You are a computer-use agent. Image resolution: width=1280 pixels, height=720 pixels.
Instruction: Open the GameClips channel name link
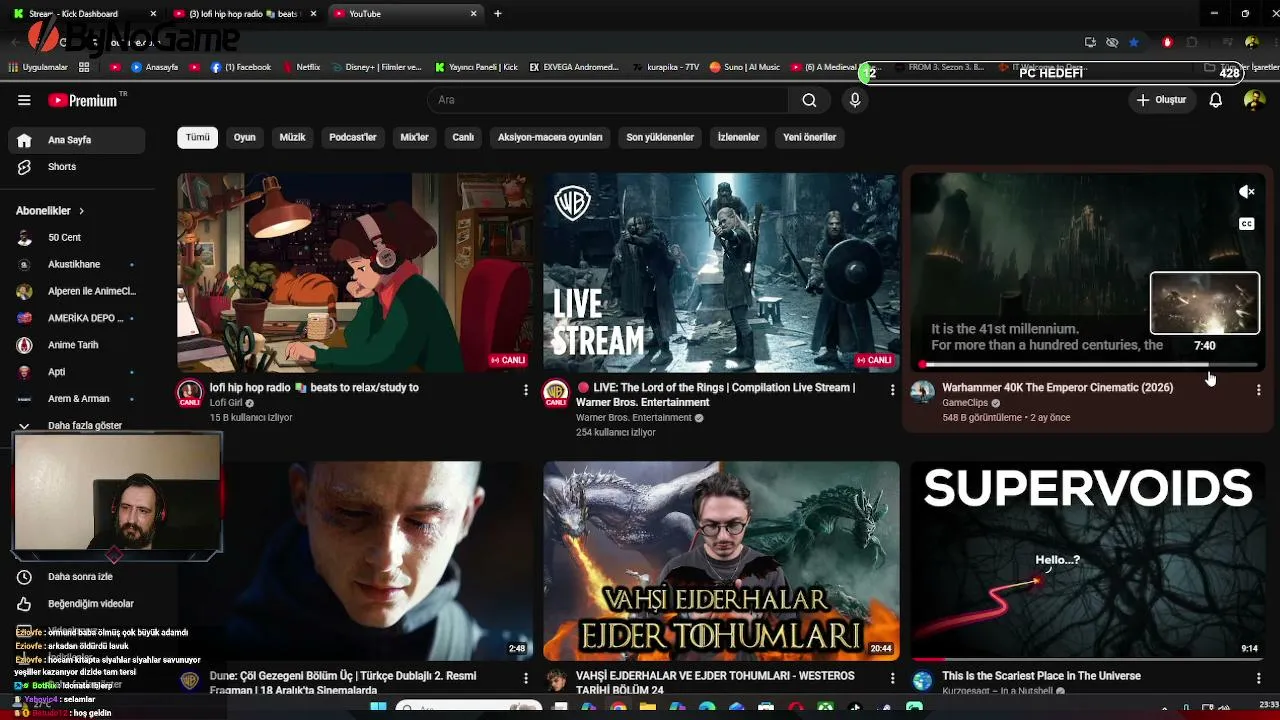pos(965,403)
